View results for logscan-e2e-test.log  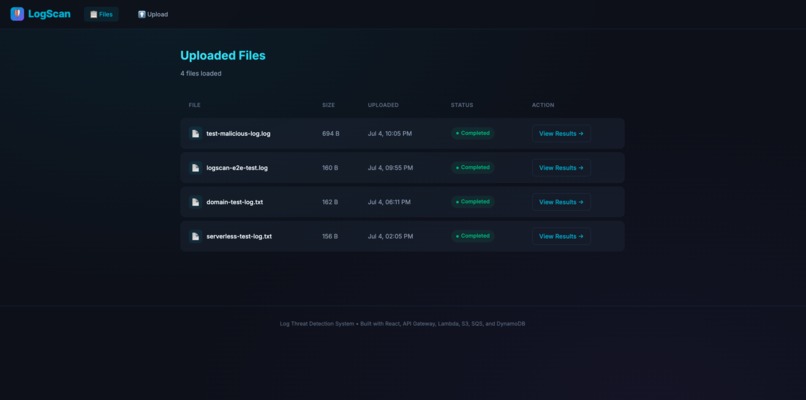(561, 168)
